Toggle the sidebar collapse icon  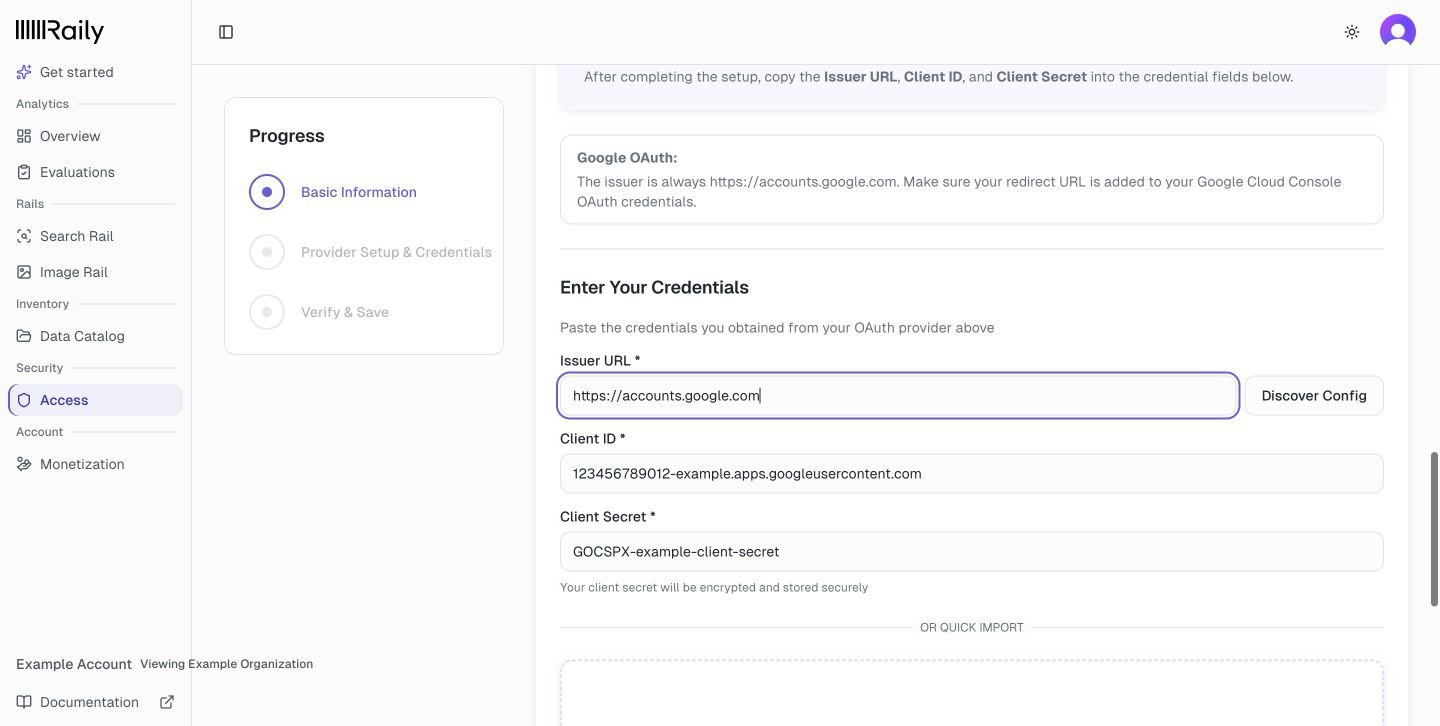tap(226, 32)
